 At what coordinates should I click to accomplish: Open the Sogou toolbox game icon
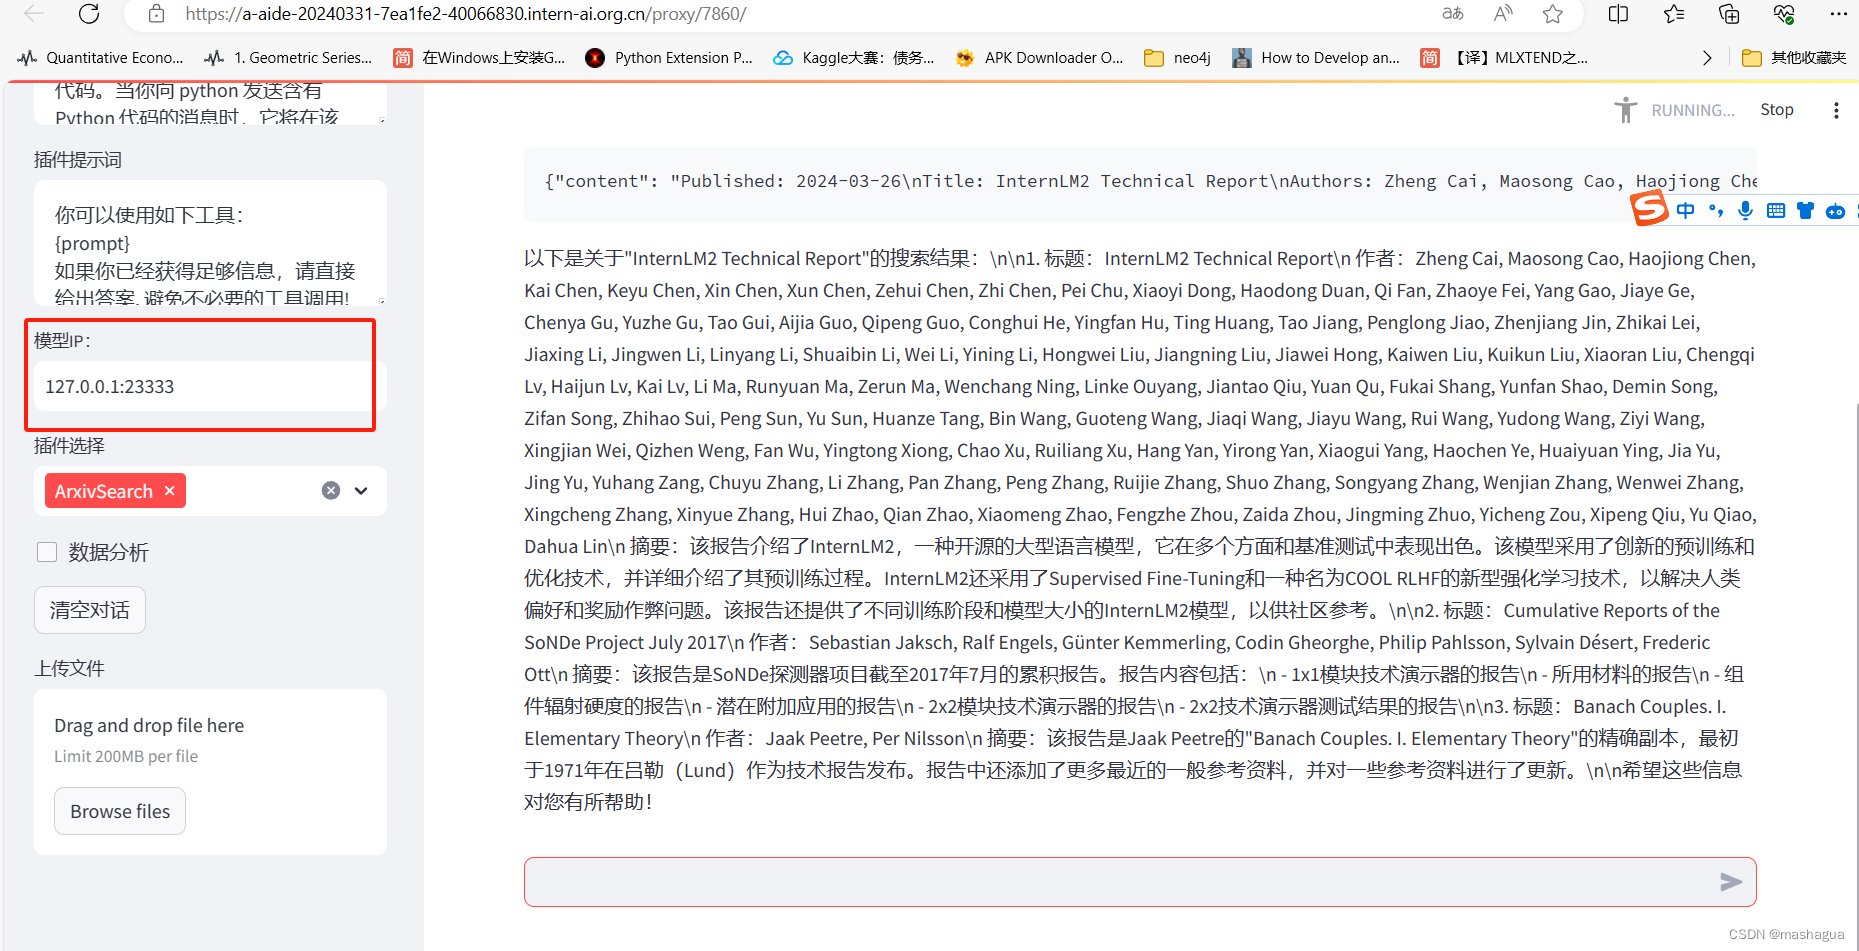pyautogui.click(x=1835, y=210)
